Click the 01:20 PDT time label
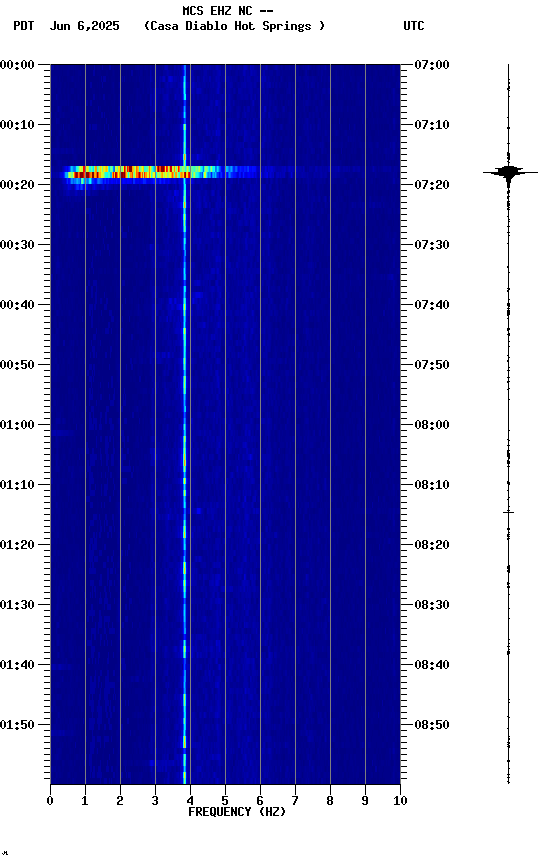This screenshot has width=552, height=864. pos(17,545)
